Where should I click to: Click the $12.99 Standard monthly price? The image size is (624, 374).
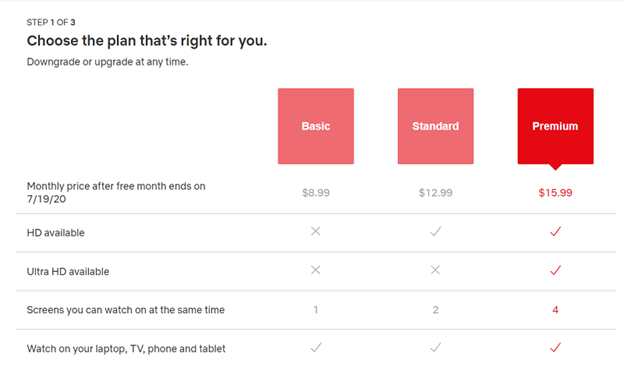pos(435,193)
